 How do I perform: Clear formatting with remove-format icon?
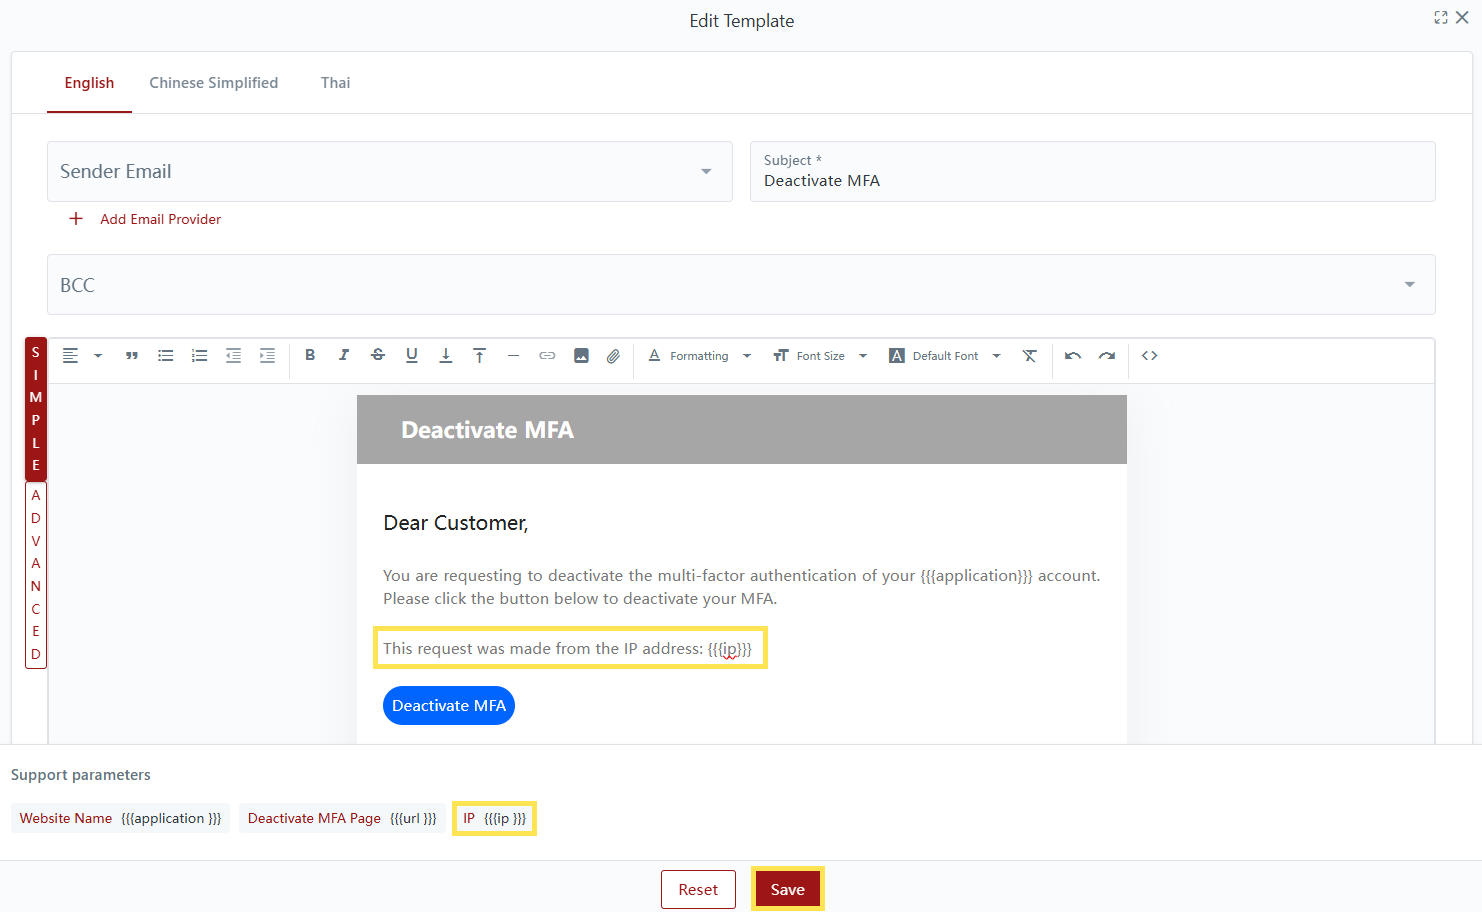pos(1030,356)
